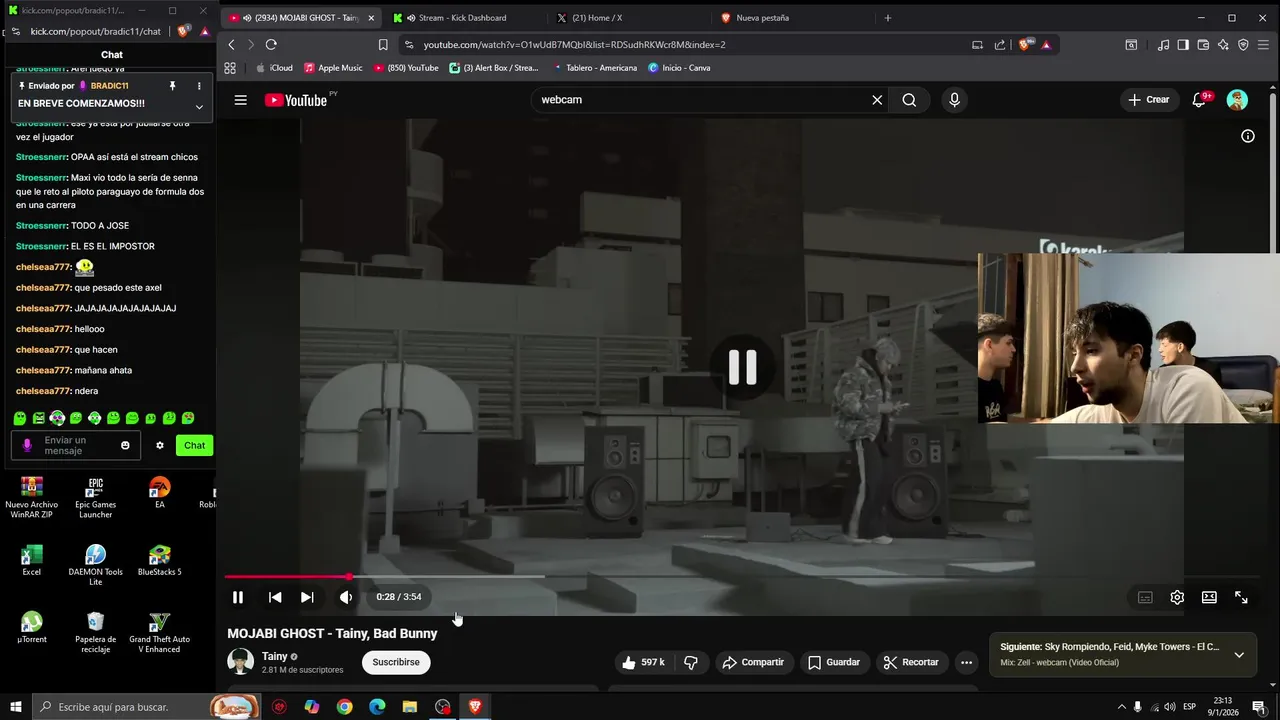
Task: Open the share page icon in address bar
Action: [x=999, y=45]
